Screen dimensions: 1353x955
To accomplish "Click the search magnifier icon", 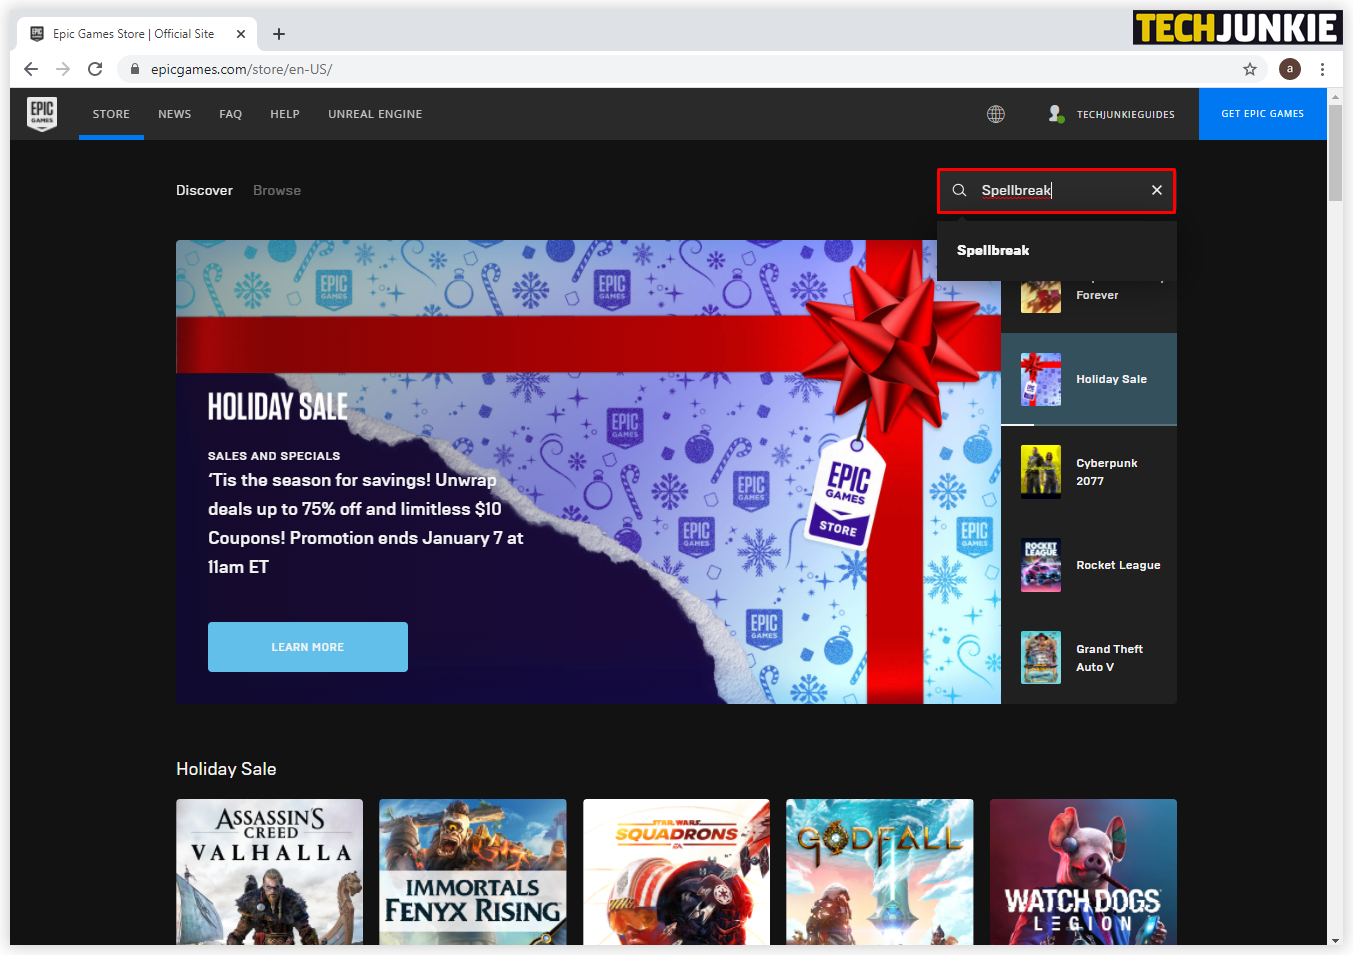I will pyautogui.click(x=959, y=190).
